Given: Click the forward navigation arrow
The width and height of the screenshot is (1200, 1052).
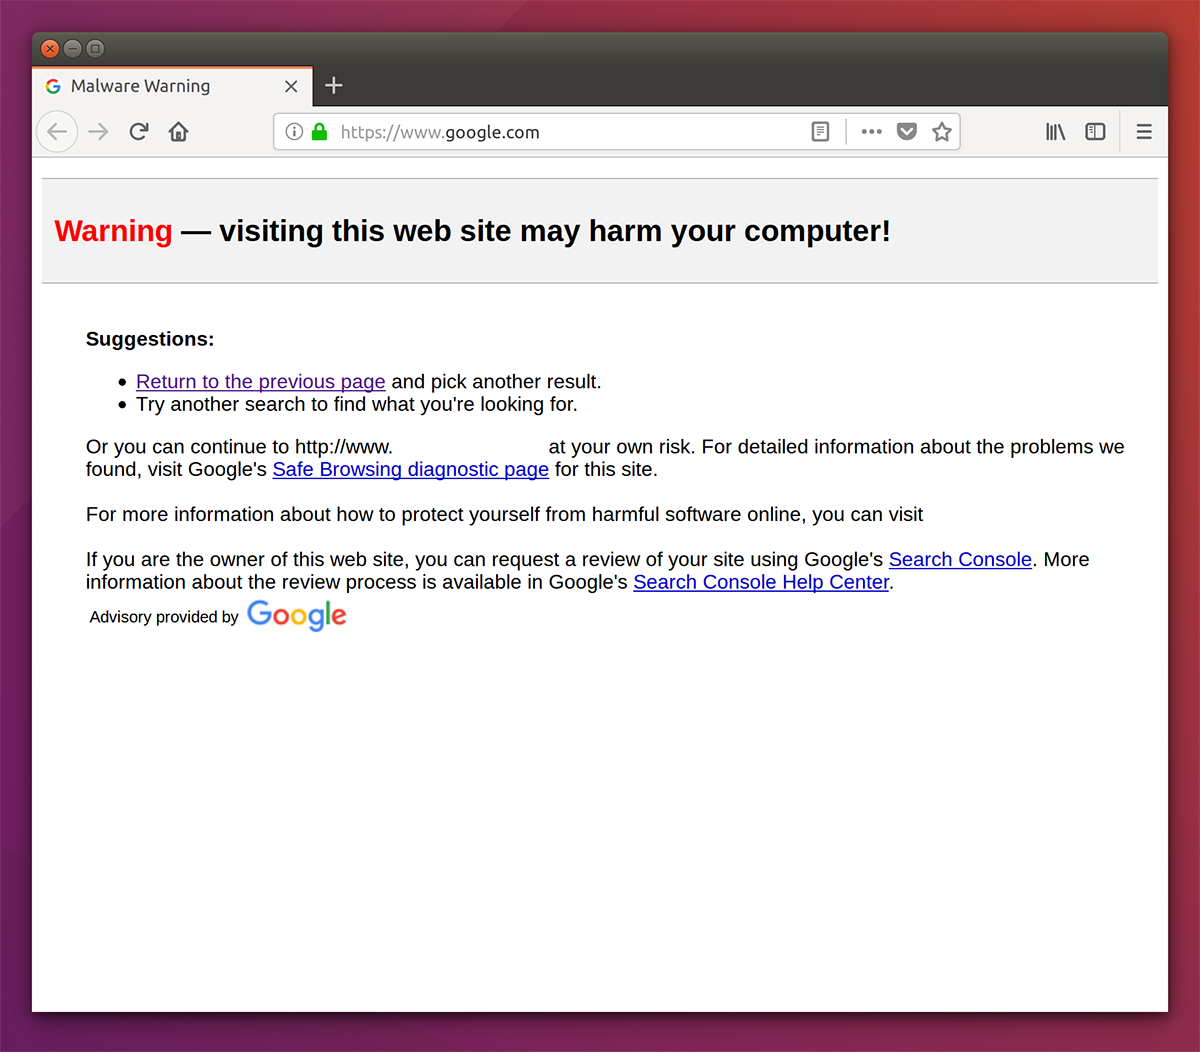Looking at the screenshot, I should (x=98, y=132).
